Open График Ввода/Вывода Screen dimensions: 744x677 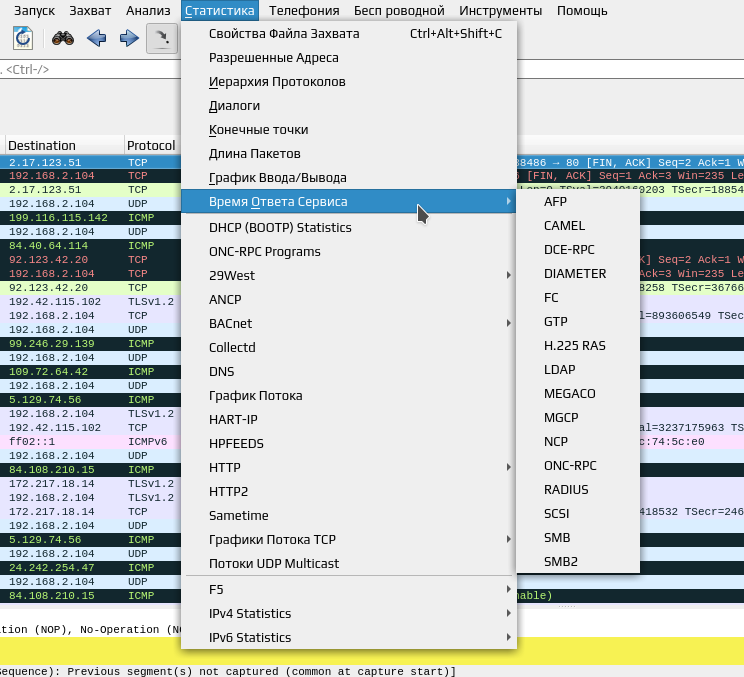pos(349,177)
